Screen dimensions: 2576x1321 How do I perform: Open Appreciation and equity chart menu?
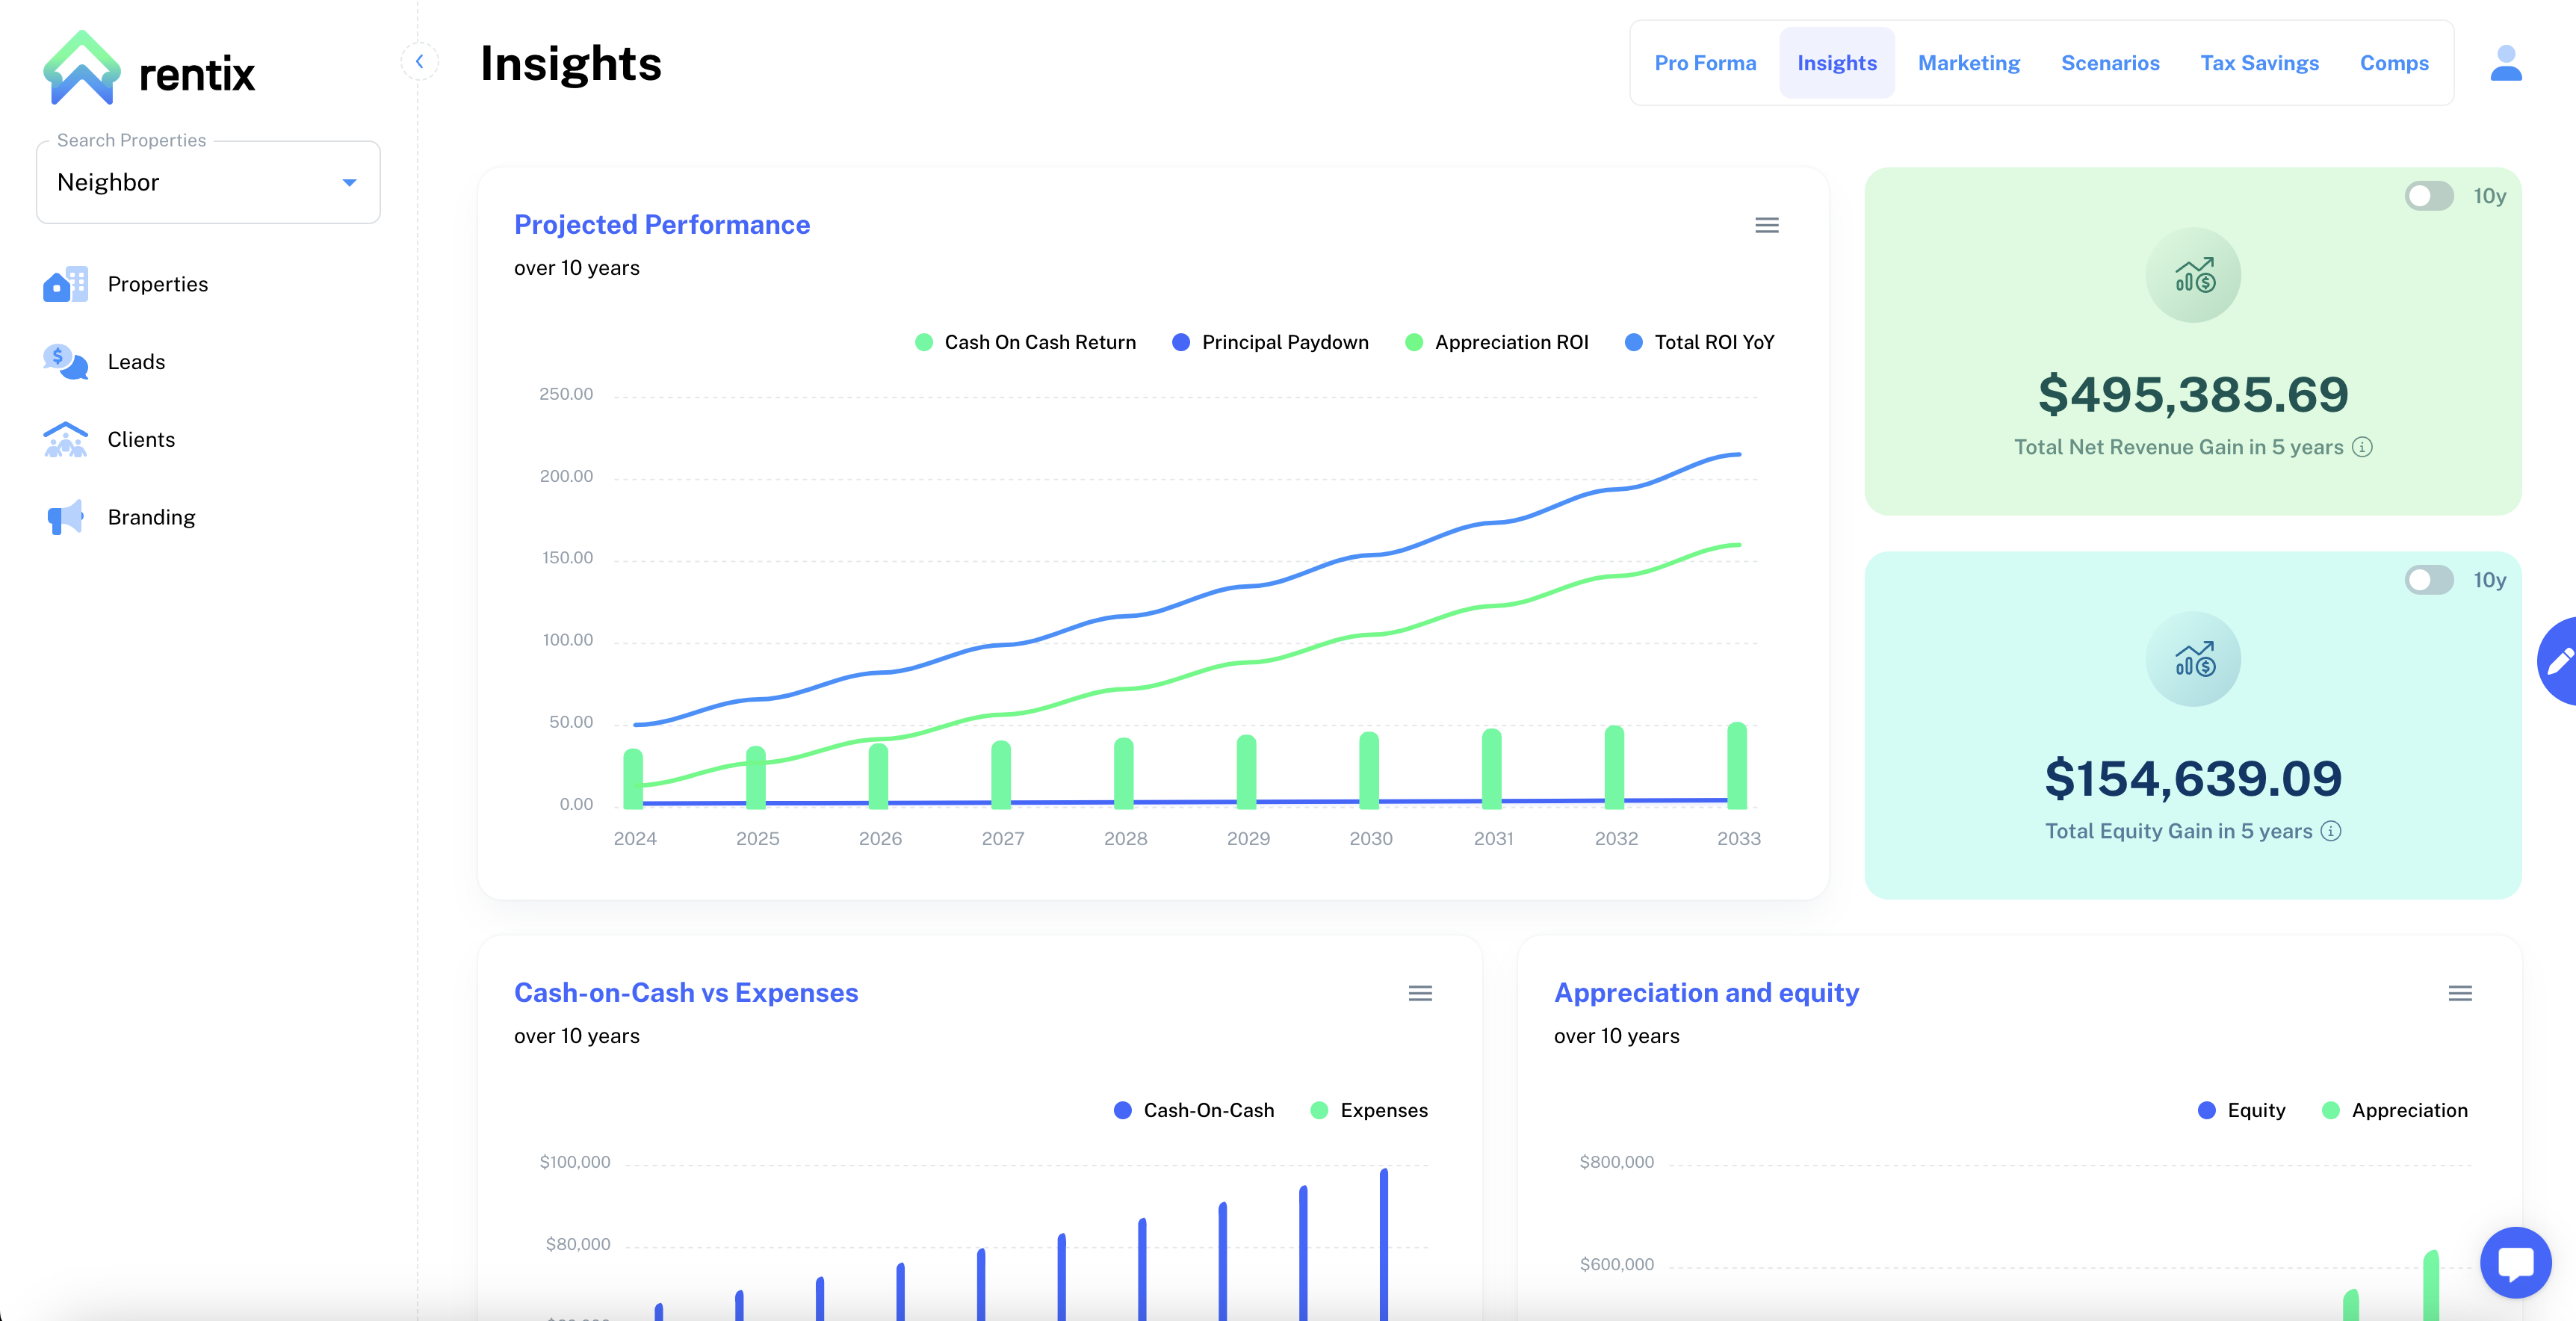(x=2460, y=993)
